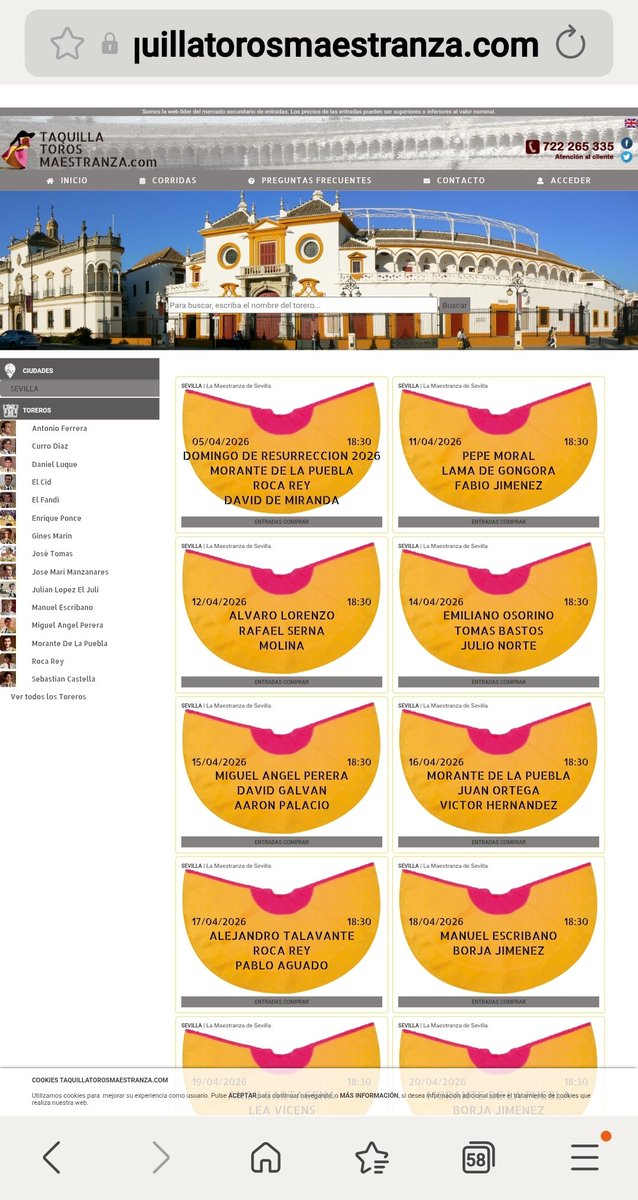
Task: Open the 58 tabs switcher
Action: pos(478,1158)
